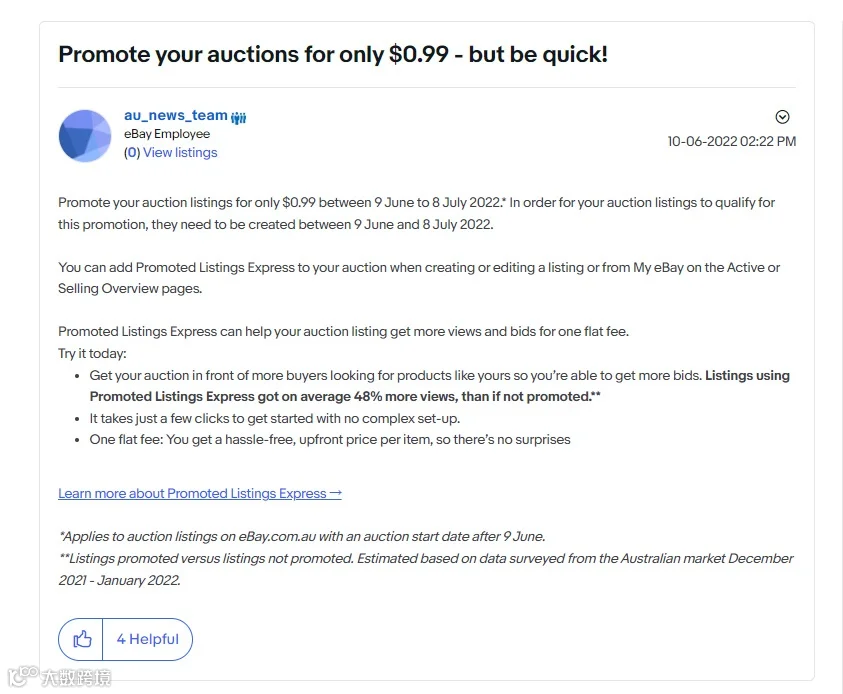Click the Chinese watermark text at bottom
Viewport: 843px width, 694px height.
pyautogui.click(x=76, y=677)
